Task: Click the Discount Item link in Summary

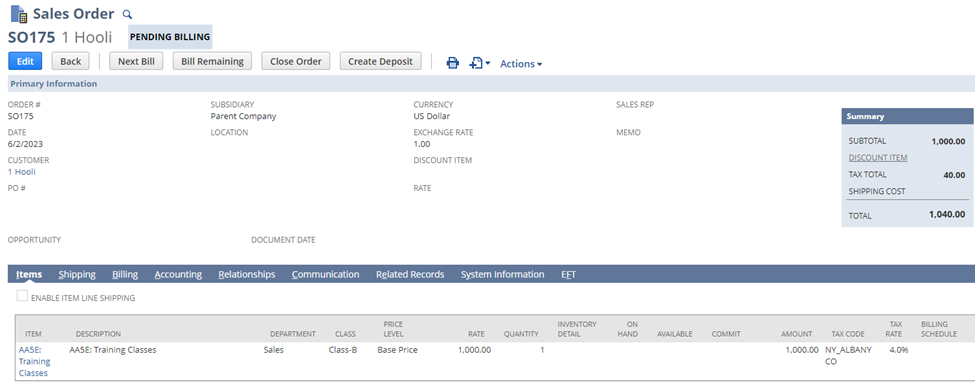Action: pyautogui.click(x=877, y=157)
